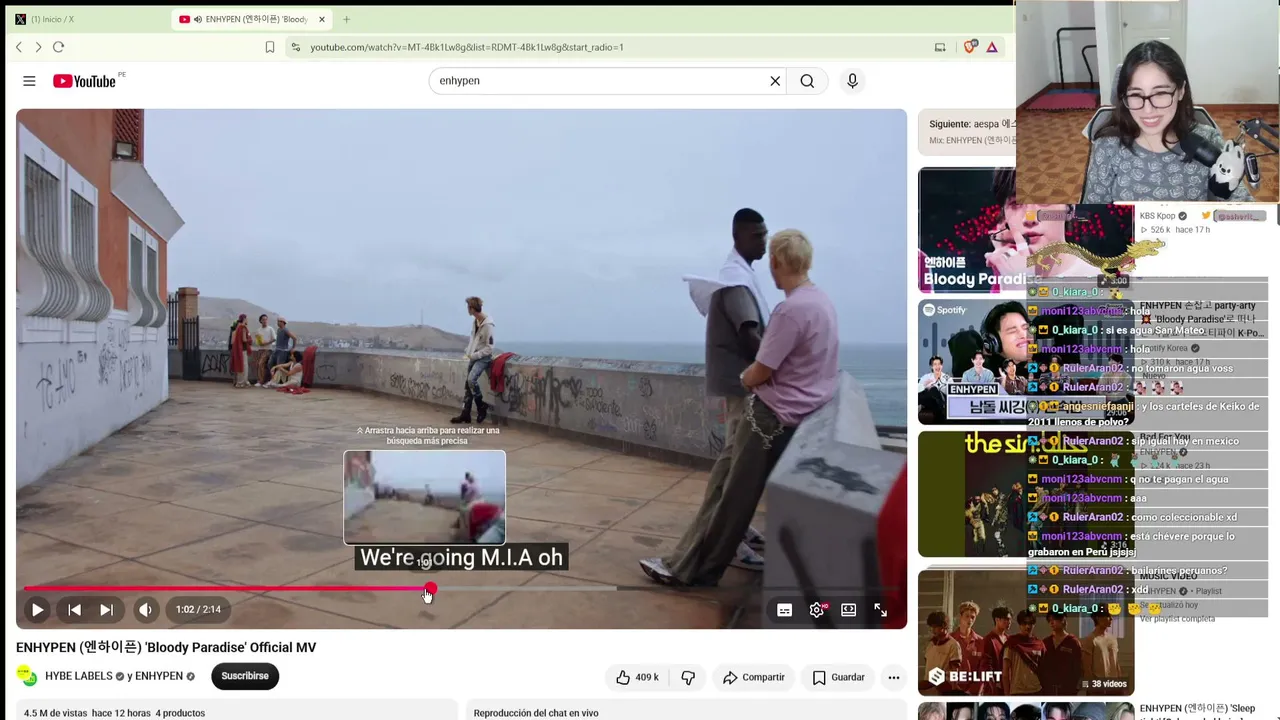
Task: Click the red seek handle on the progress bar
Action: click(430, 589)
